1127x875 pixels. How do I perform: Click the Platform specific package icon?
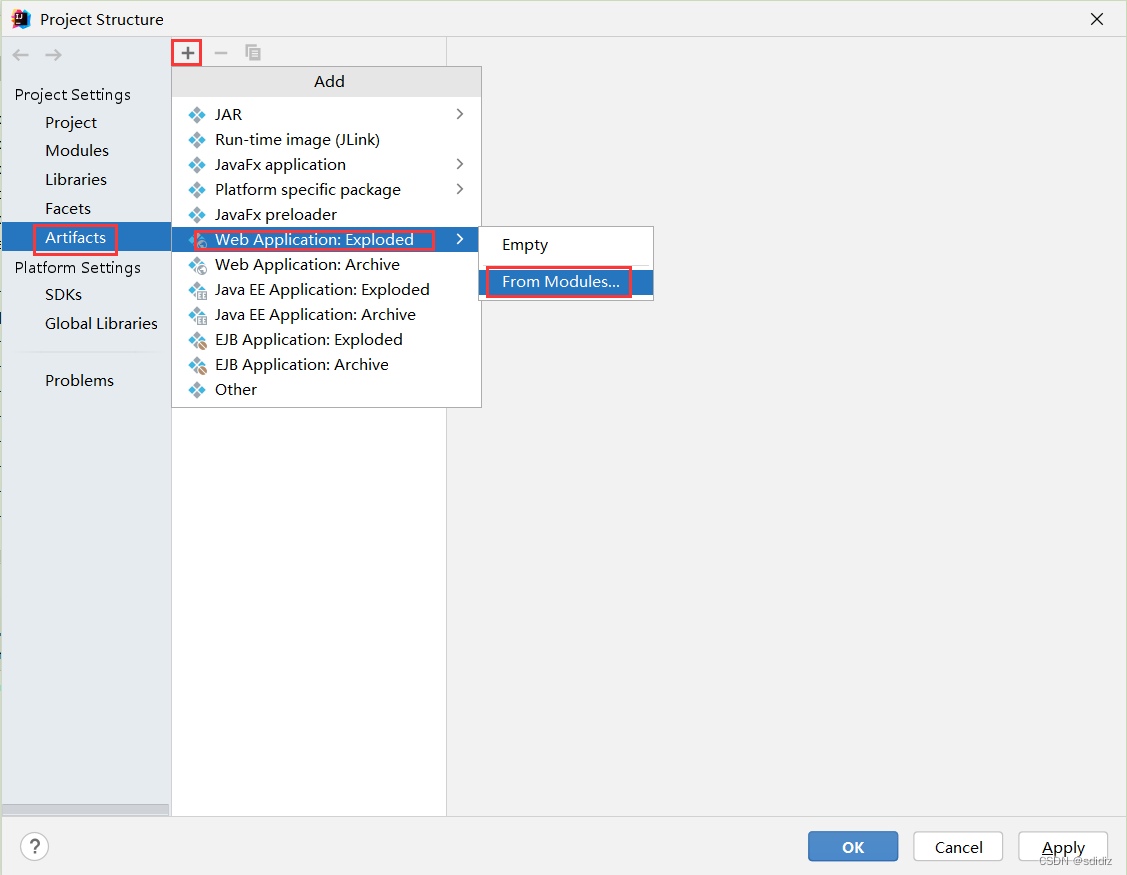coord(197,190)
